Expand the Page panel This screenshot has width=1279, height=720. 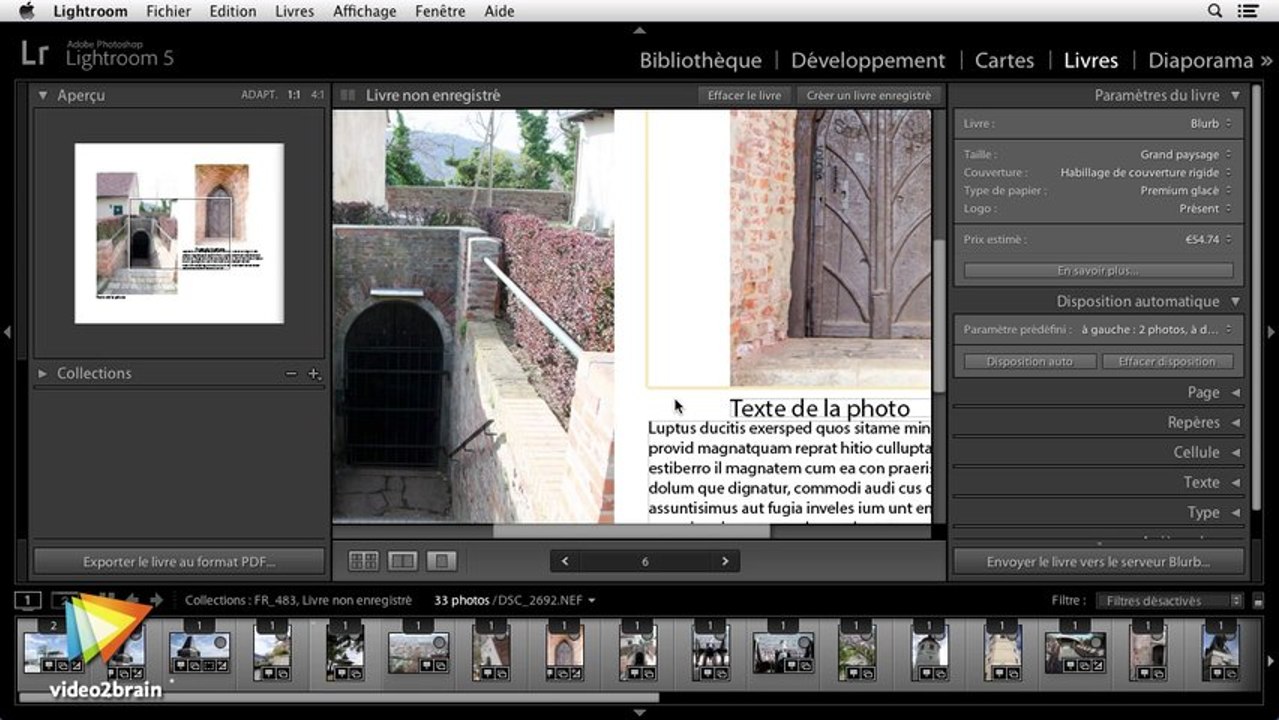point(1235,392)
